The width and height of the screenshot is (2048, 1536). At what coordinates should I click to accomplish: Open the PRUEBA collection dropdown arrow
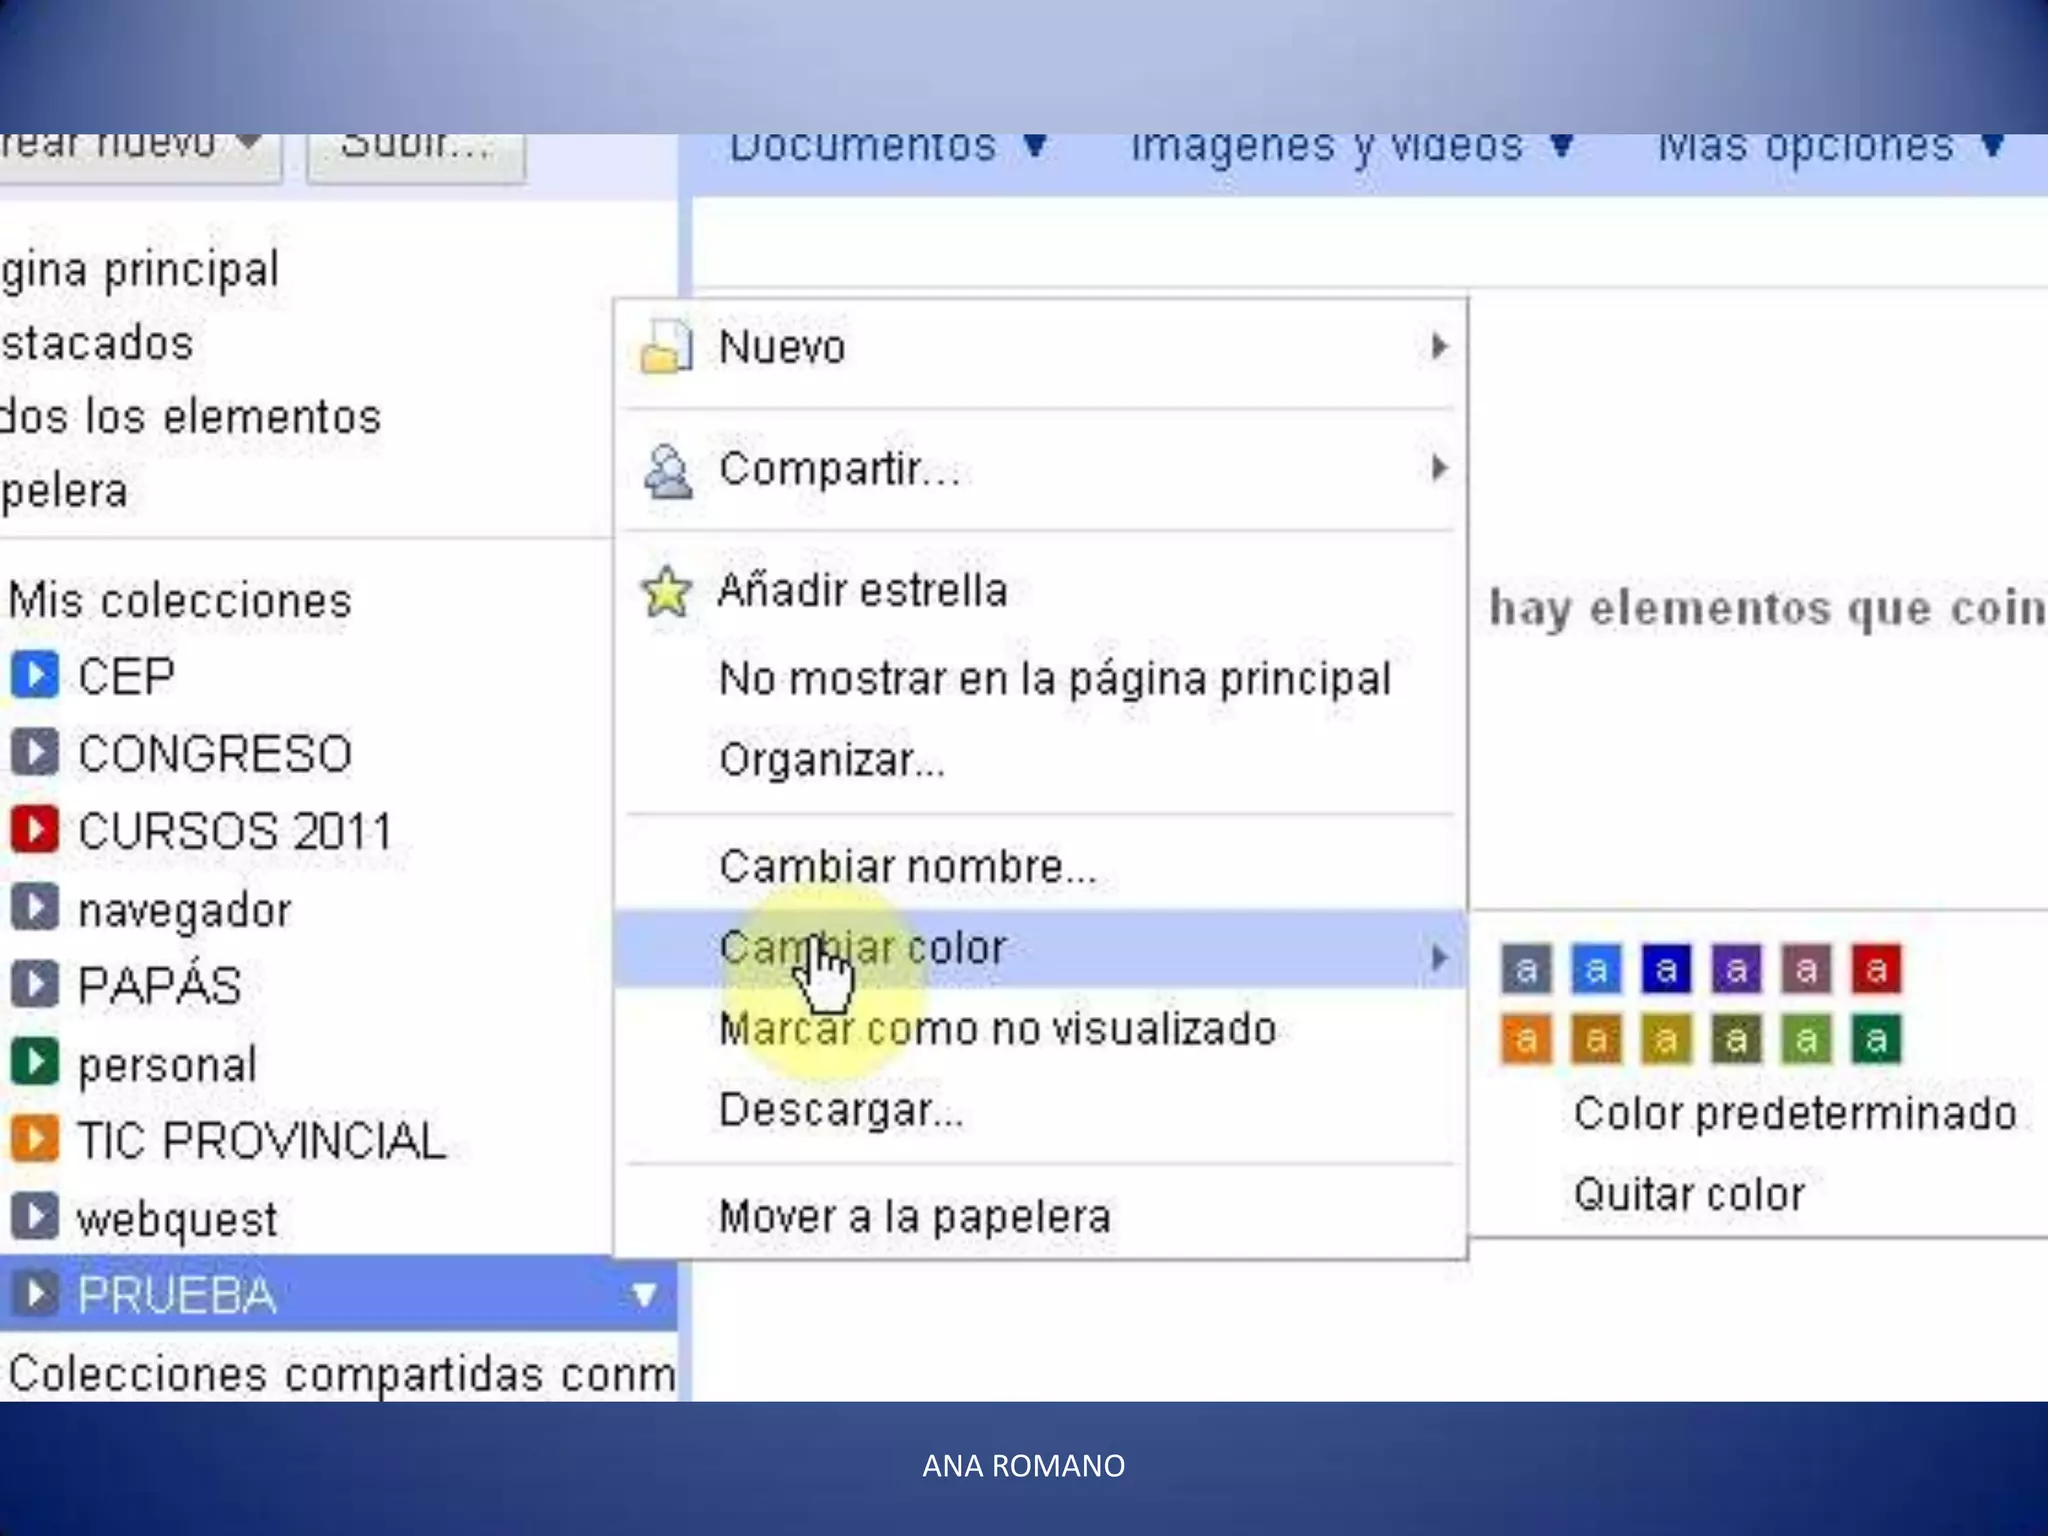[x=645, y=1295]
